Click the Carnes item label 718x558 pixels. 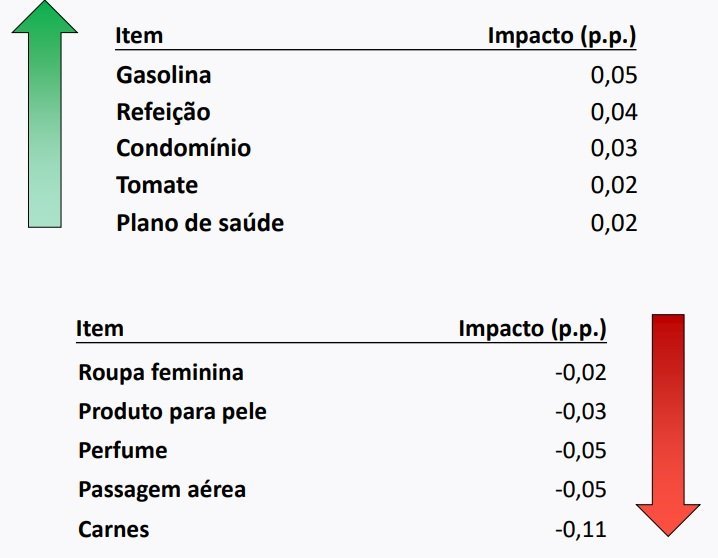click(x=114, y=529)
